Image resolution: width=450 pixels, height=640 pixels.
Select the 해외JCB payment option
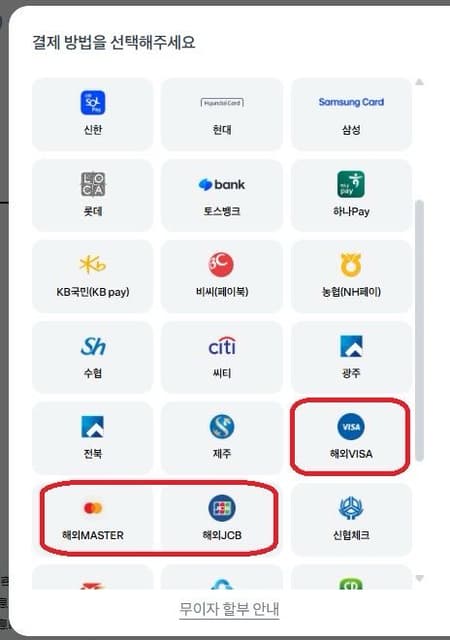tap(222, 519)
